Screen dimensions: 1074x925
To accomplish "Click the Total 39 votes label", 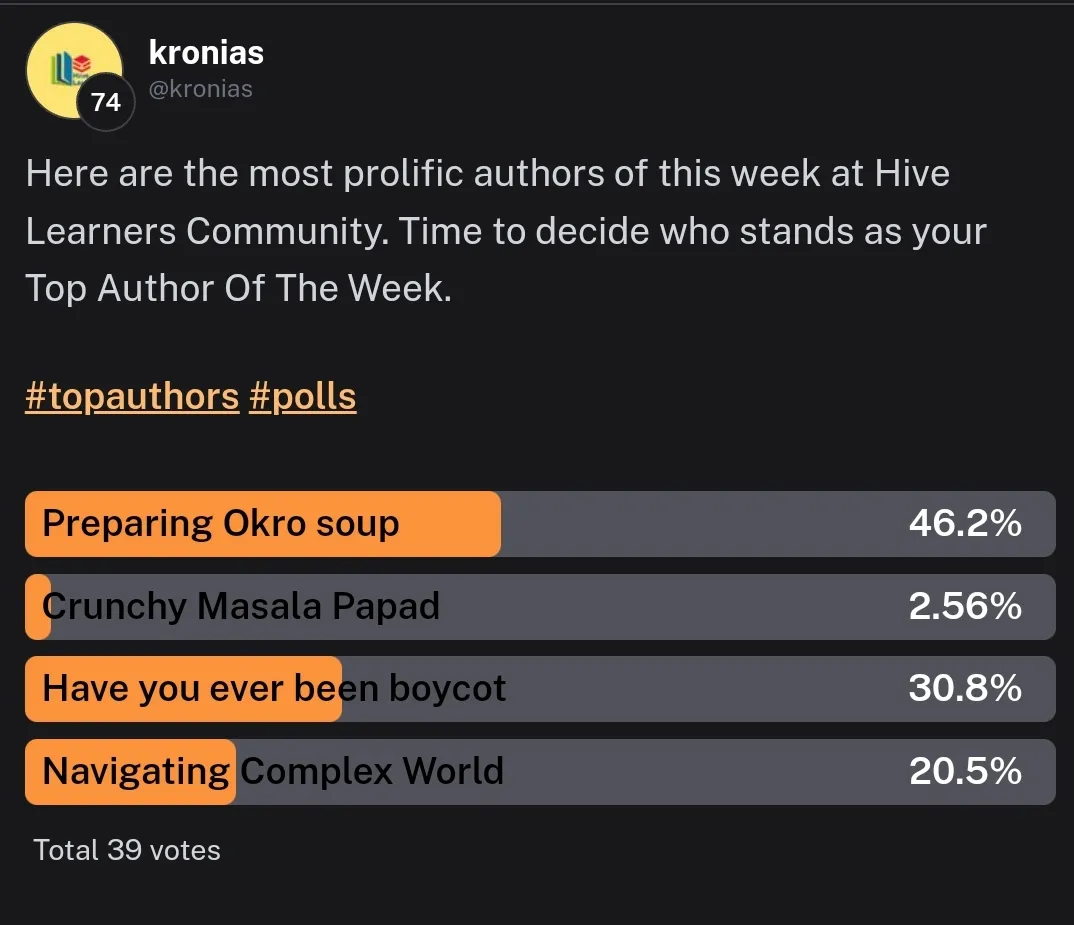I will point(127,850).
